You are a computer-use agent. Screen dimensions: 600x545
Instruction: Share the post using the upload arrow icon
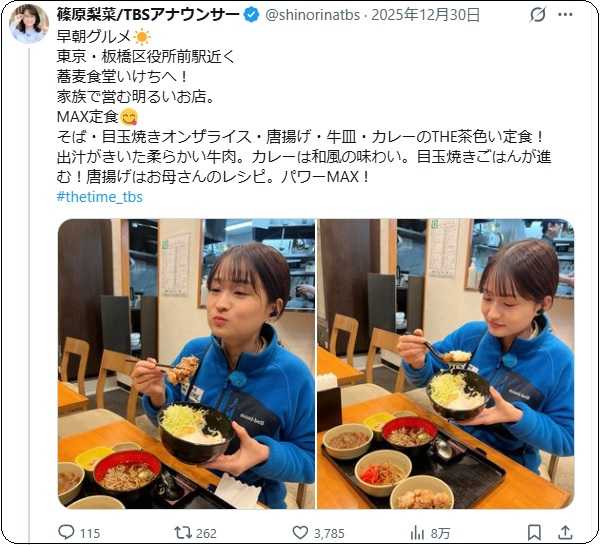point(565,532)
